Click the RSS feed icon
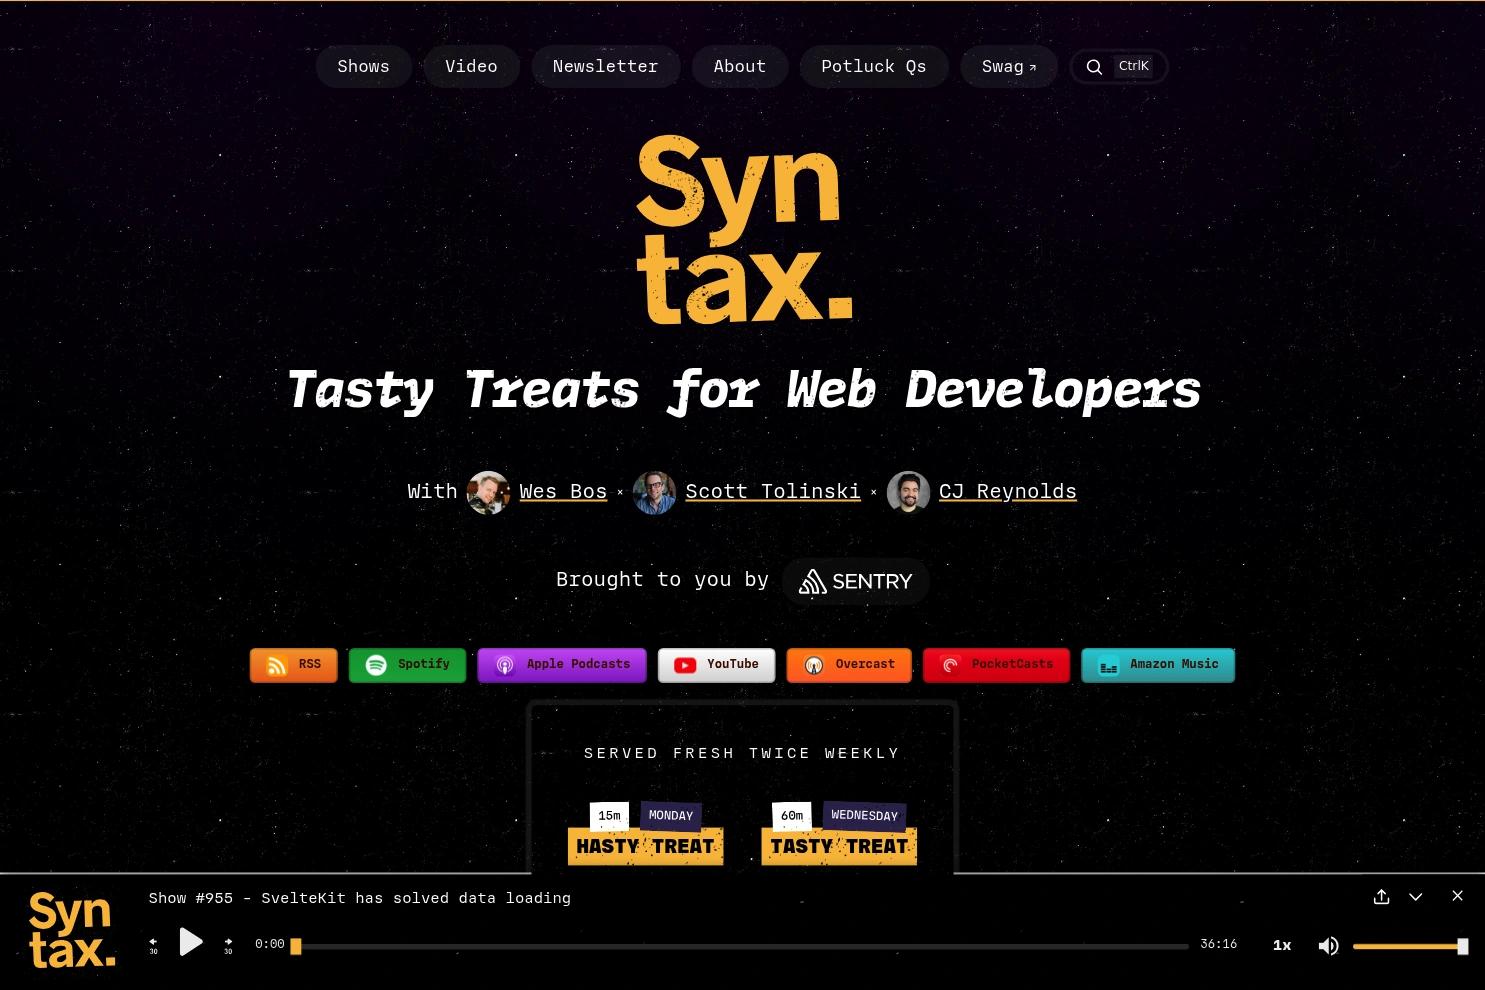Screen dimensions: 1485x990 click(277, 665)
